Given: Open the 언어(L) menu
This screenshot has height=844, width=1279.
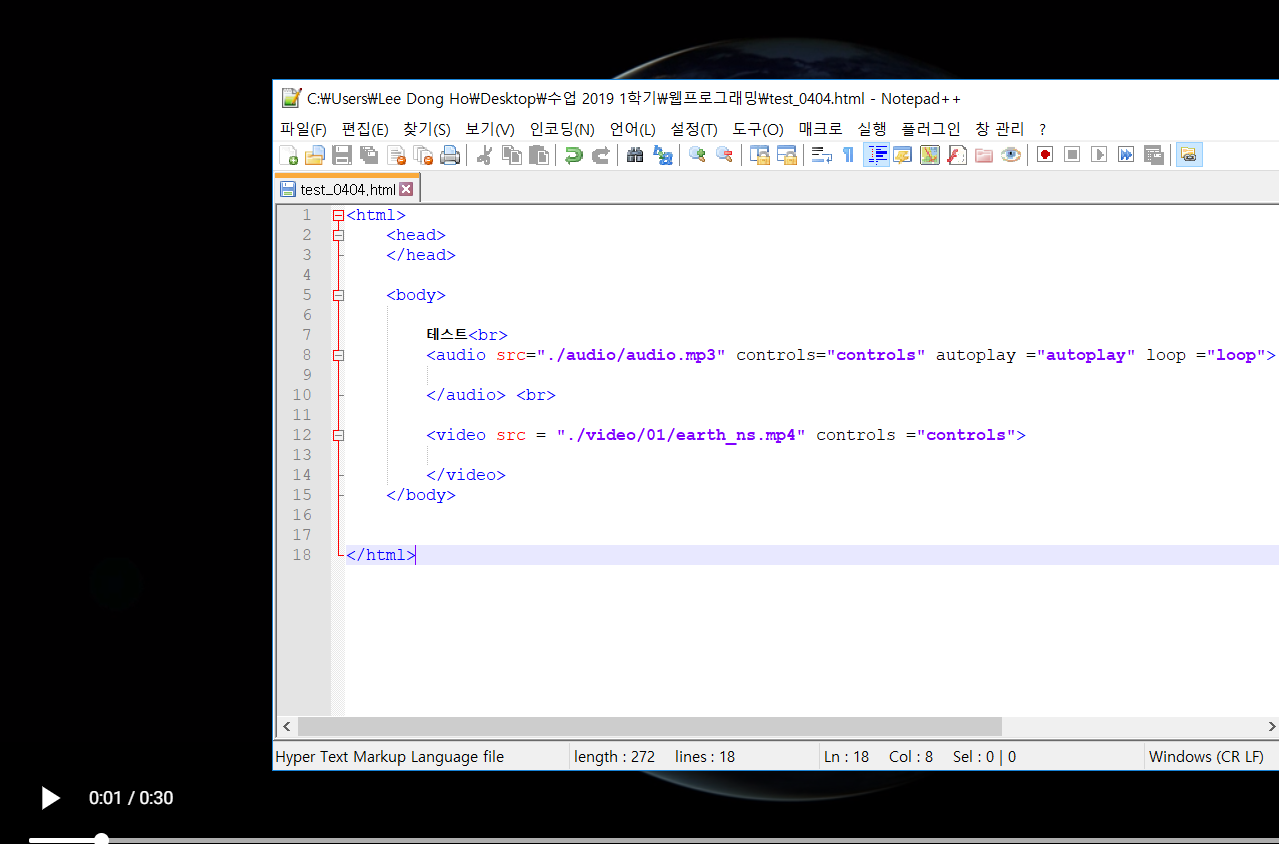Looking at the screenshot, I should pos(633,129).
